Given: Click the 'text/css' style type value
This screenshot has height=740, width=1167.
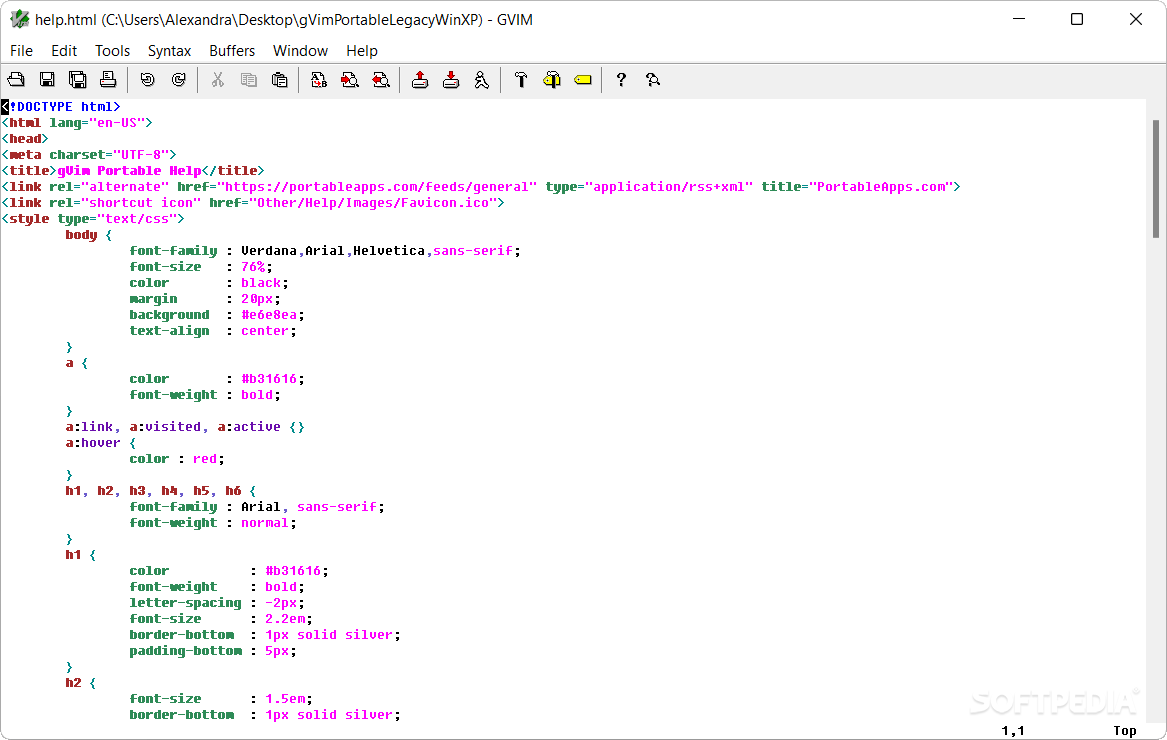Looking at the screenshot, I should click(137, 218).
